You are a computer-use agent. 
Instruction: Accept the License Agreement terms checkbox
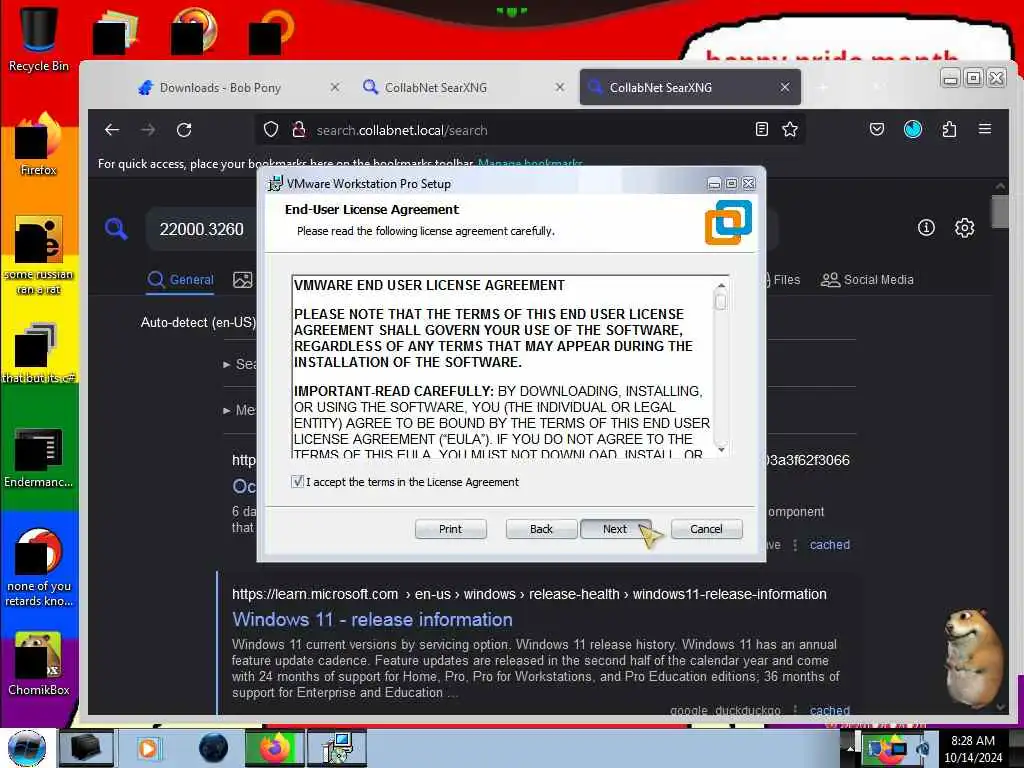[298, 482]
